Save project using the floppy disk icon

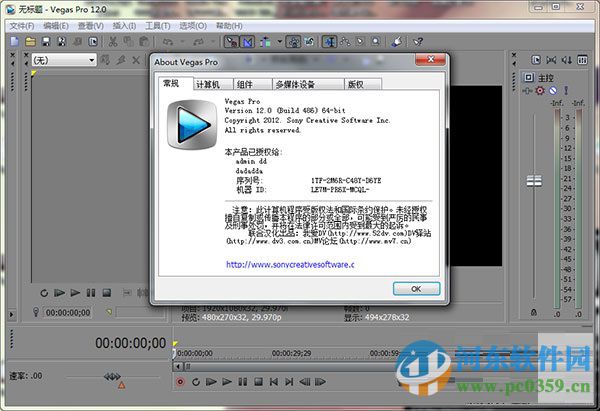(46, 41)
